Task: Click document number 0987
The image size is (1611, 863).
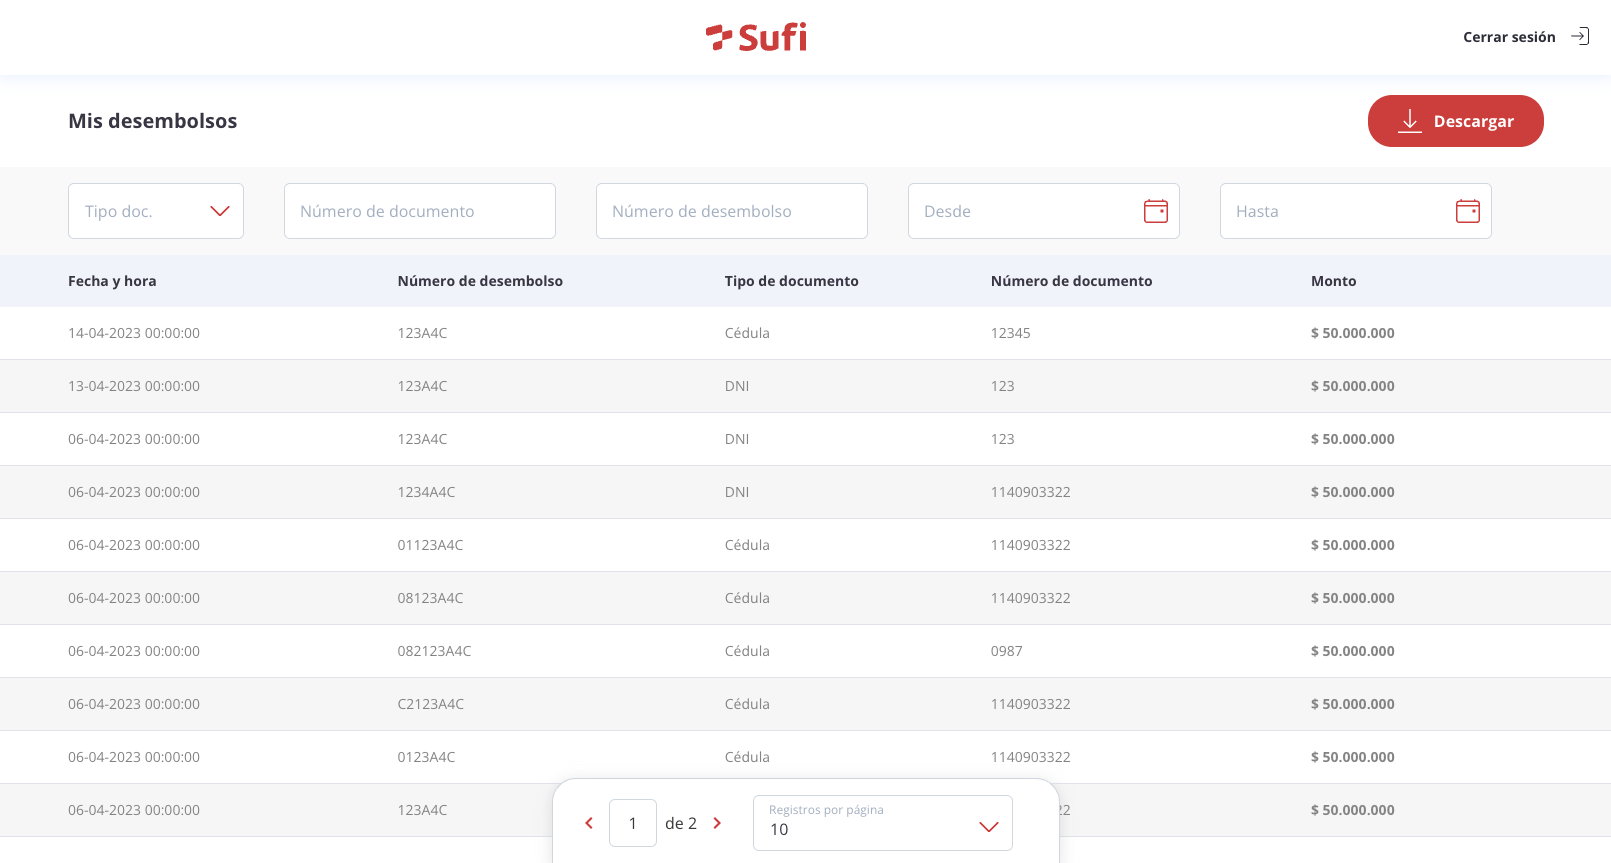Action: coord(1007,651)
